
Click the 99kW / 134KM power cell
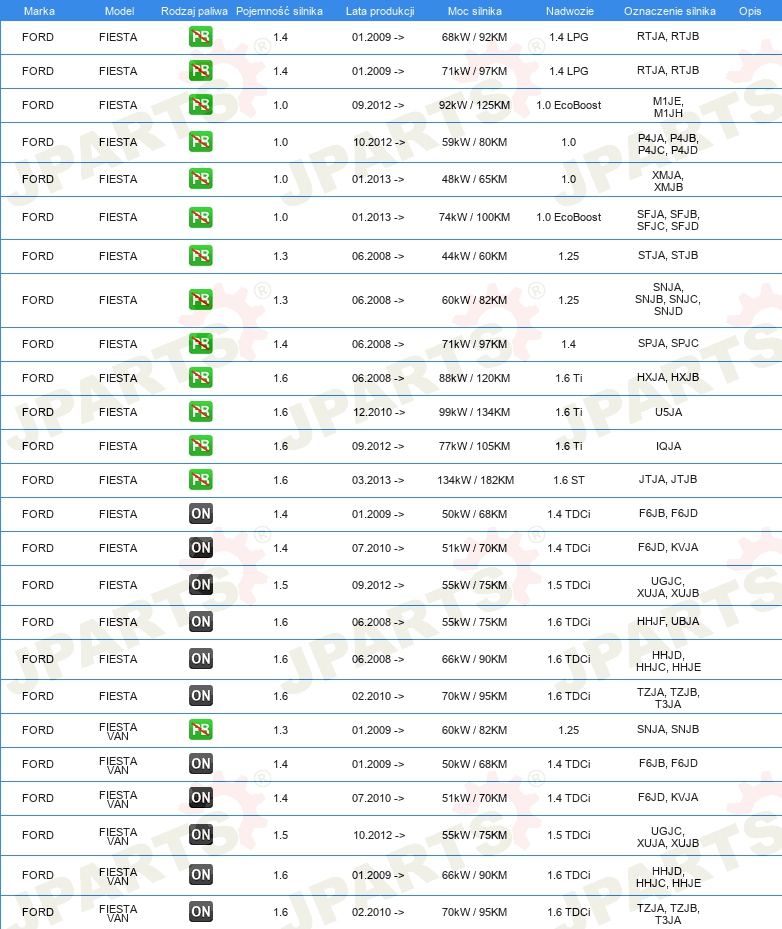click(474, 412)
